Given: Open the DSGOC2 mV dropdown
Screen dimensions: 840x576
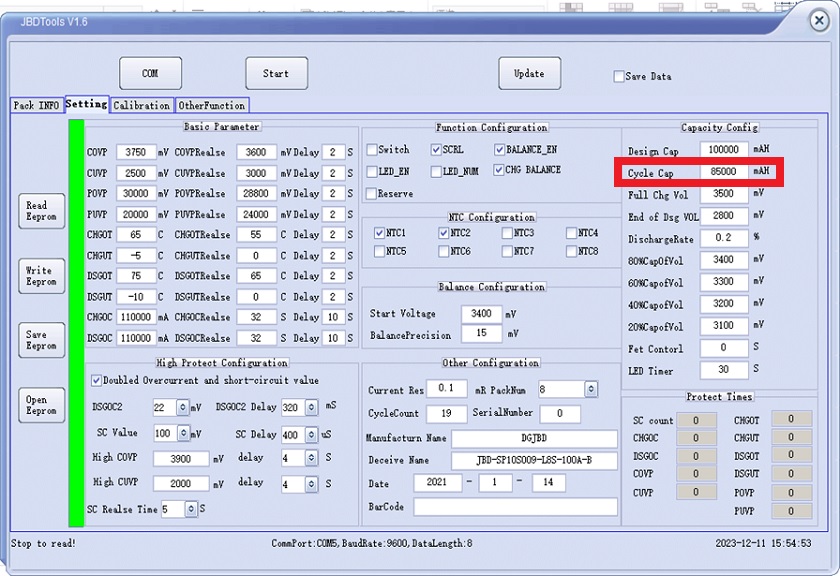Looking at the screenshot, I should 183,408.
